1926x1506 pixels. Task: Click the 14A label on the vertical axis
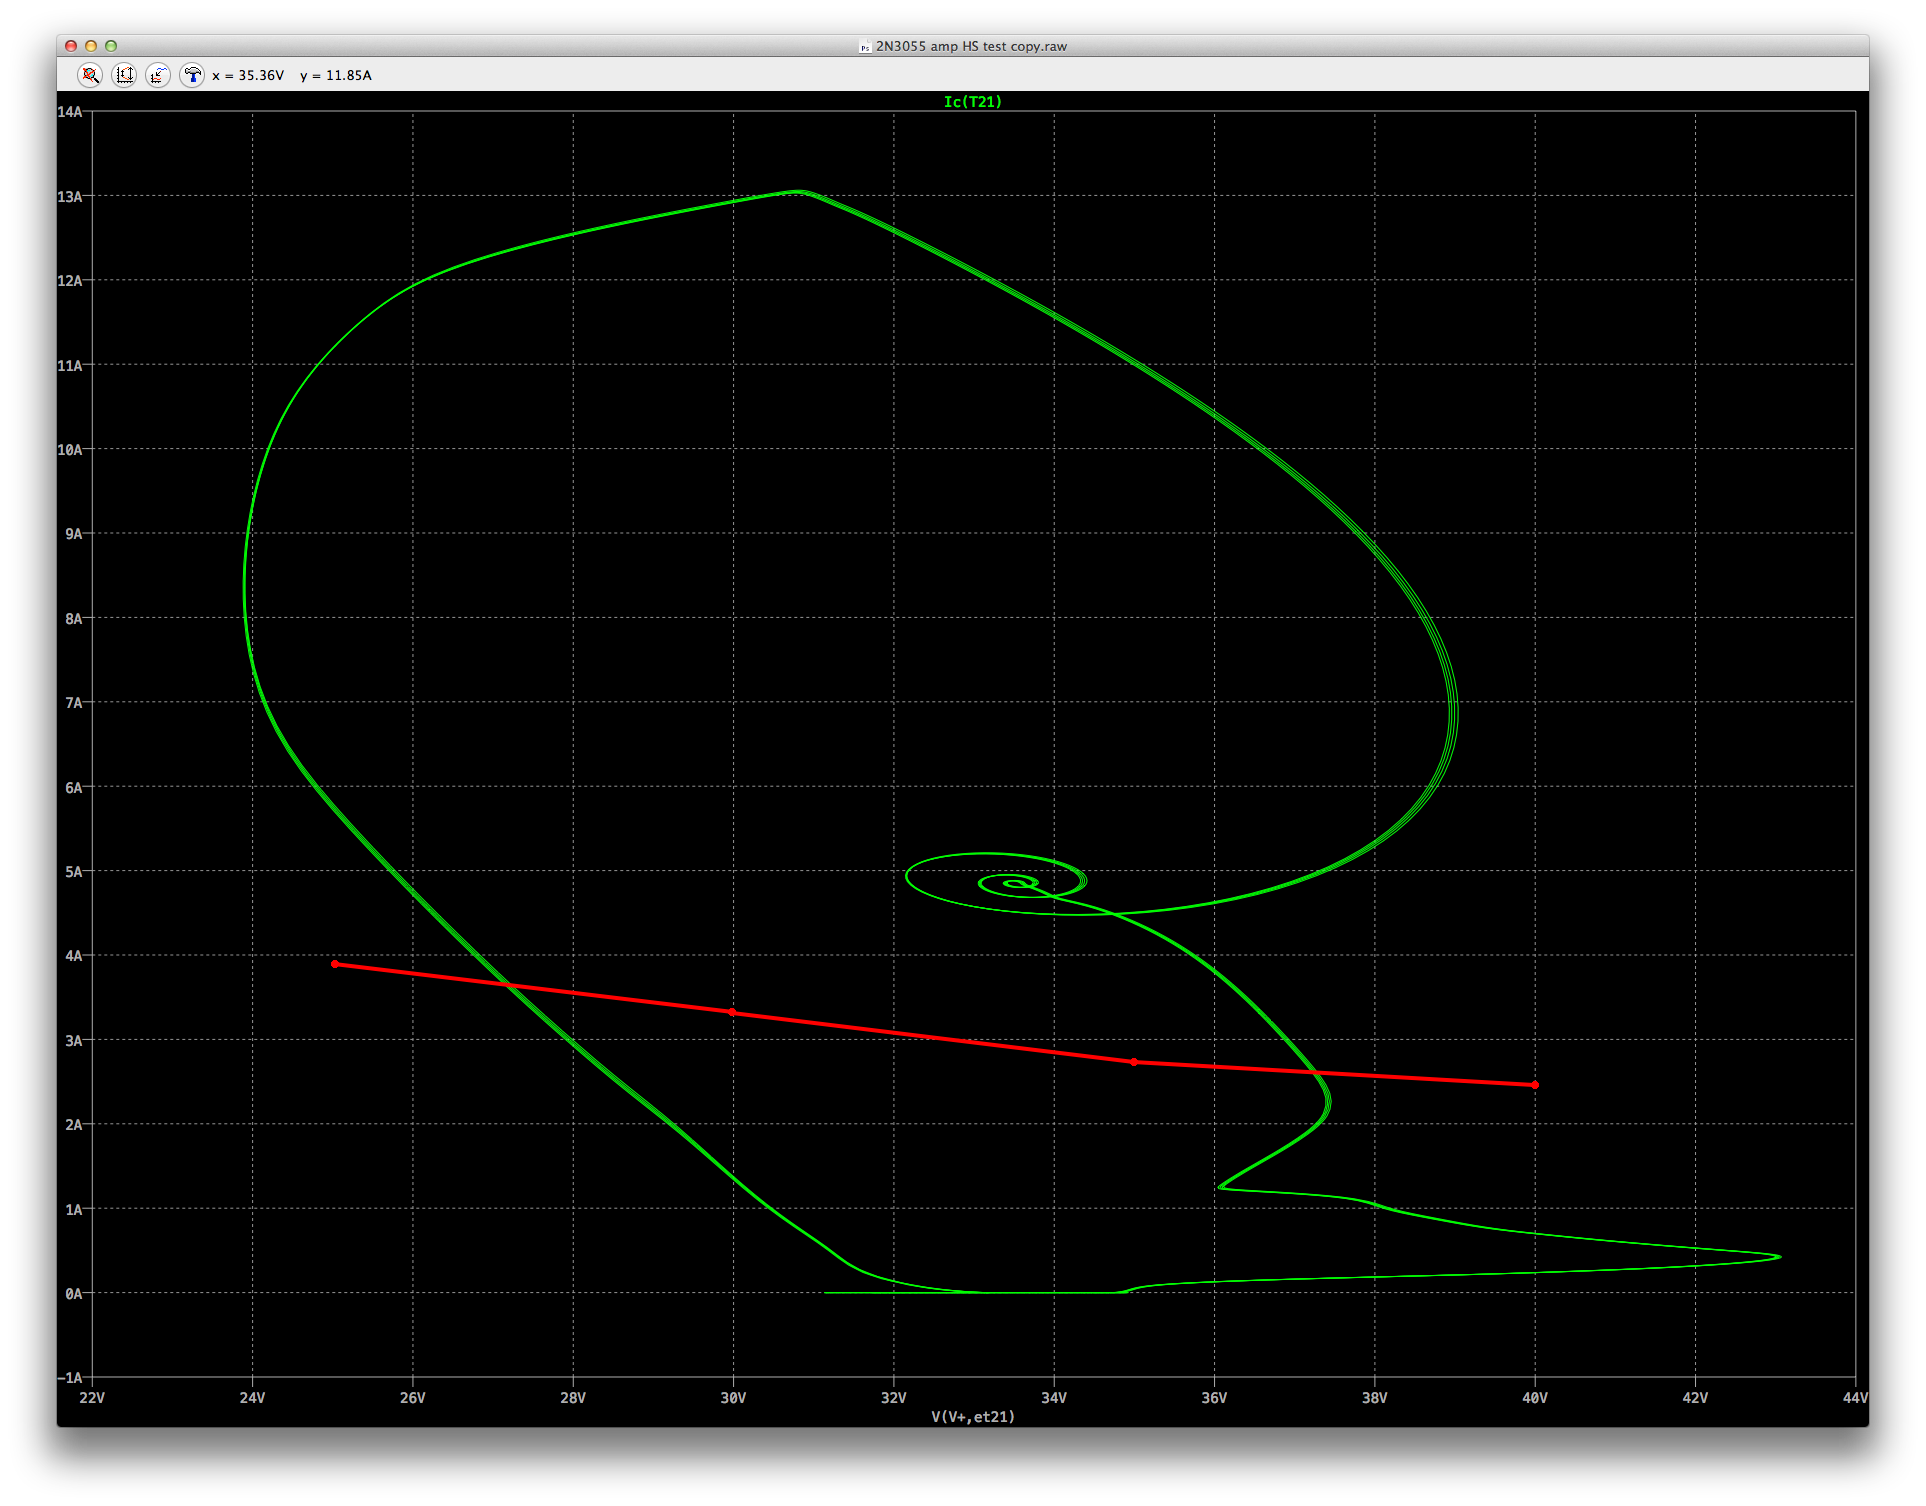tap(70, 112)
